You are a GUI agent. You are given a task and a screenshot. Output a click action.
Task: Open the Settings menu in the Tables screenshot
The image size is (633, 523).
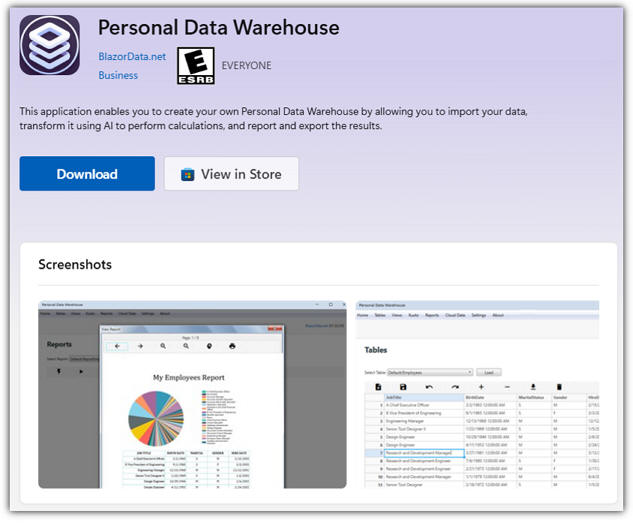point(479,315)
